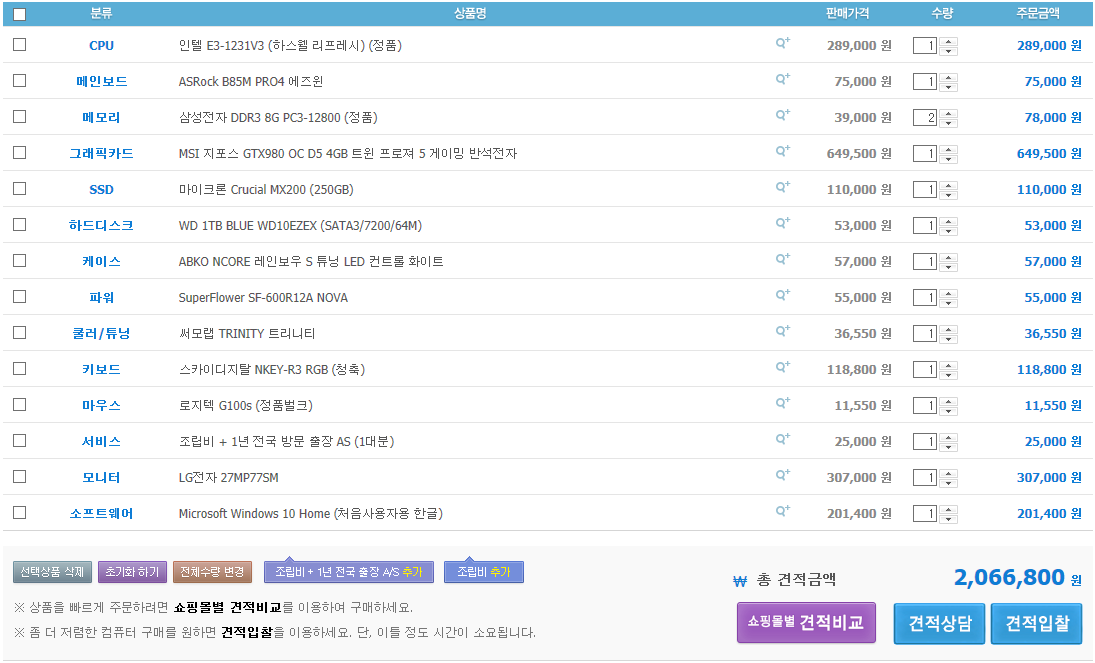The image size is (1095, 663).
Task: Click magnifier icon for LG전자 27MP77SM monitor
Action: [783, 475]
